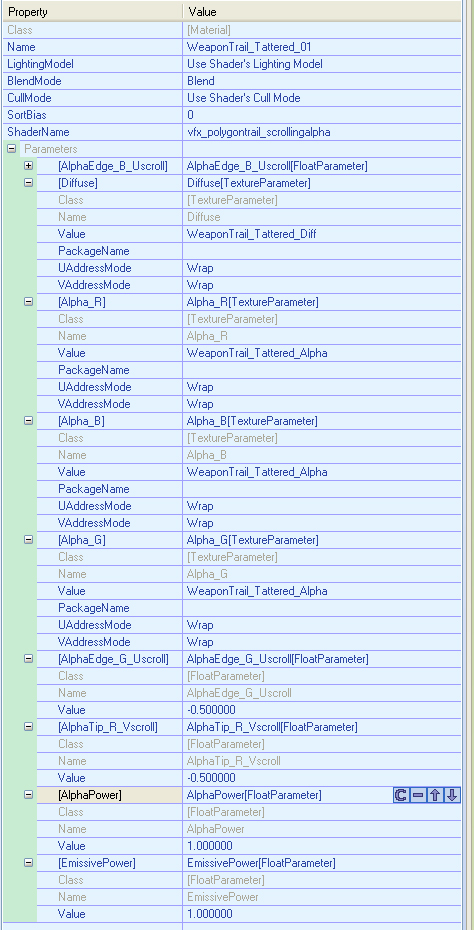Click the Property column header
The image size is (474, 930).
pyautogui.click(x=91, y=11)
